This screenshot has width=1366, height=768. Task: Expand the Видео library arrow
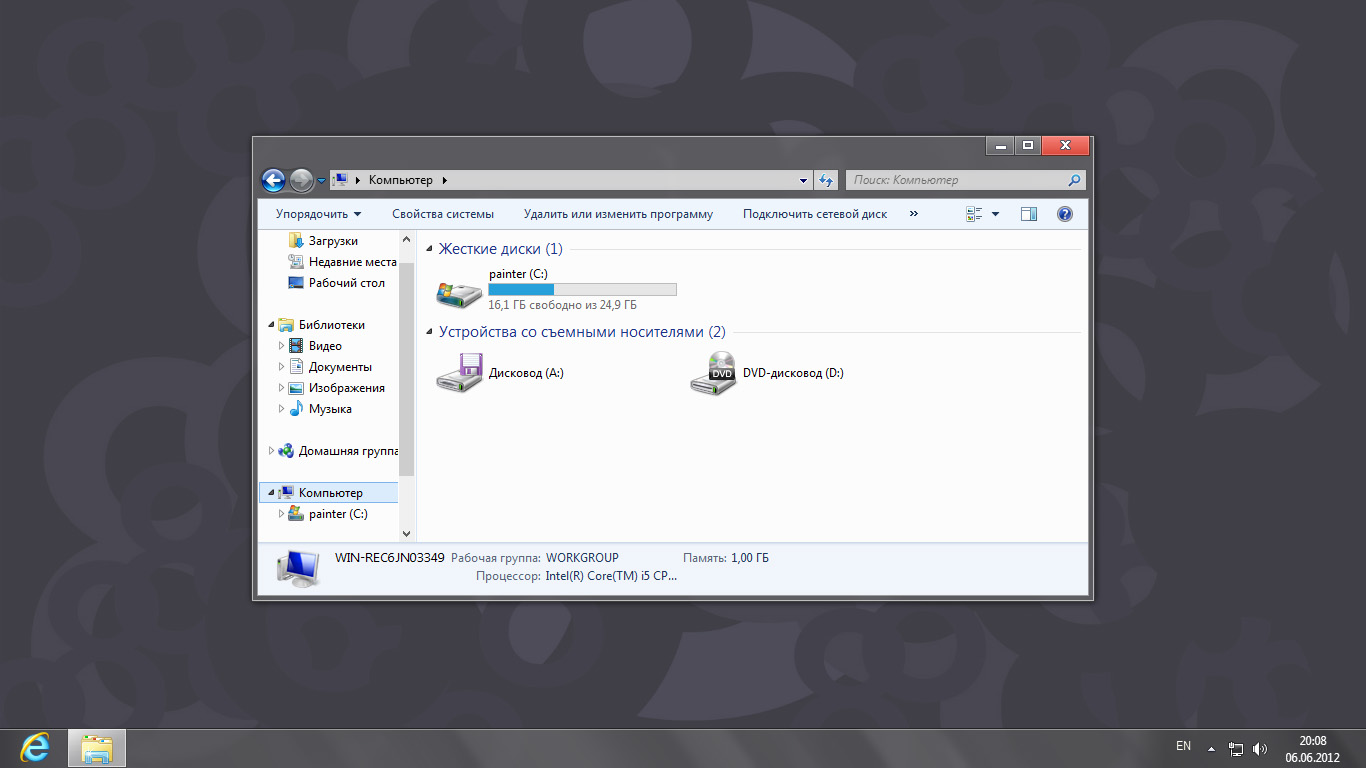[281, 346]
